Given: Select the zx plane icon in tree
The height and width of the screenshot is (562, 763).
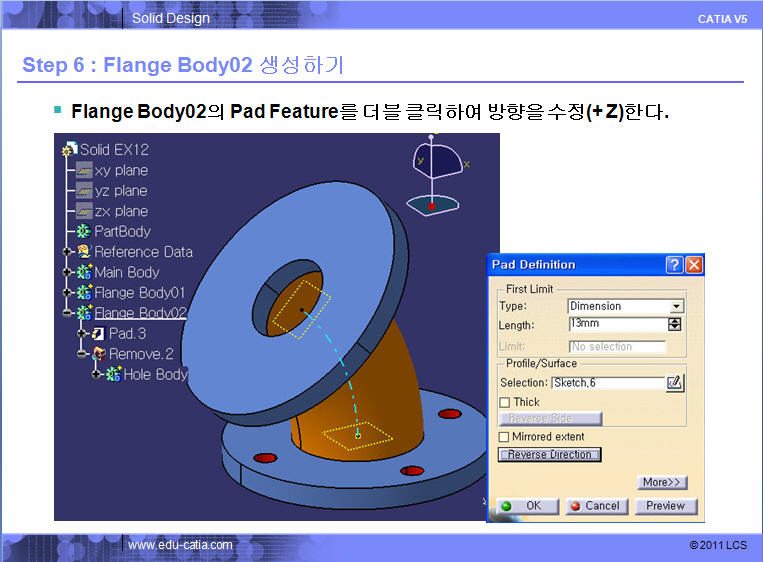Looking at the screenshot, I should 84,211.
